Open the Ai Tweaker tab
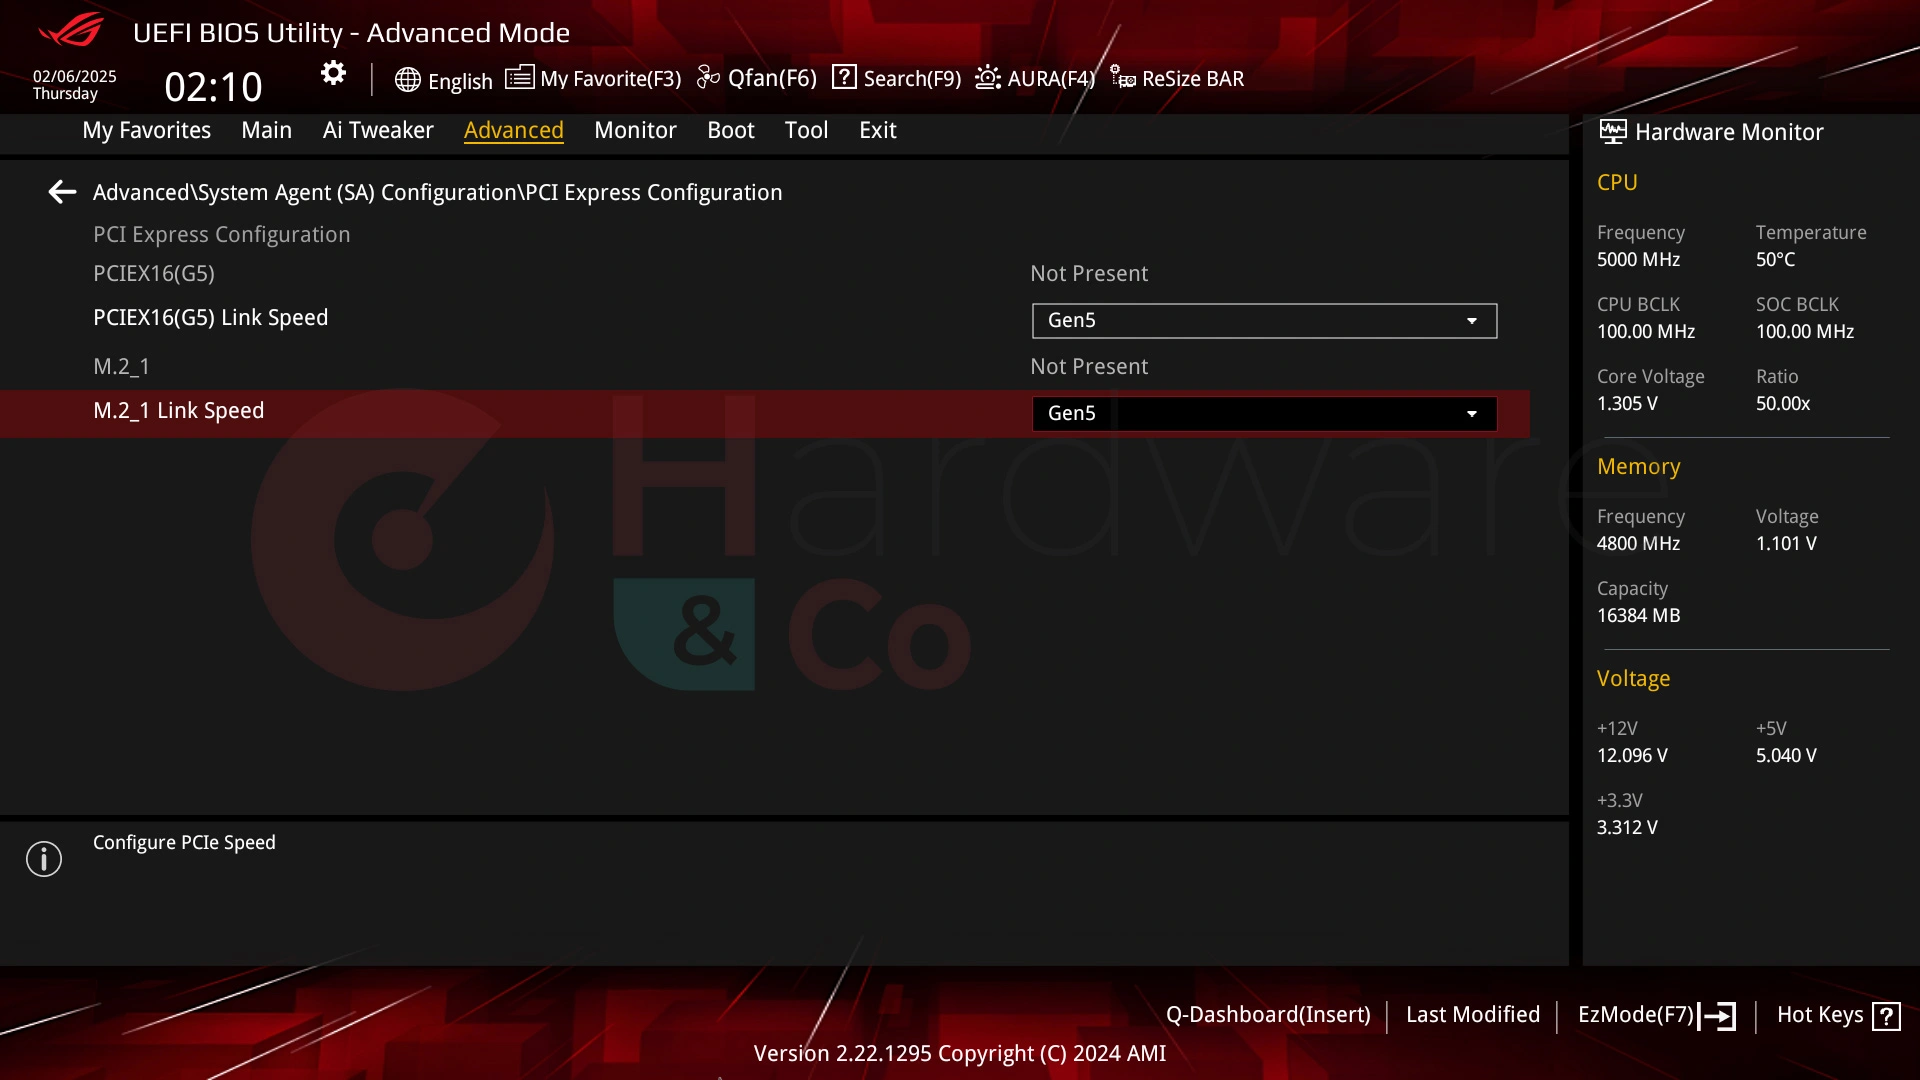This screenshot has height=1080, width=1920. (378, 130)
